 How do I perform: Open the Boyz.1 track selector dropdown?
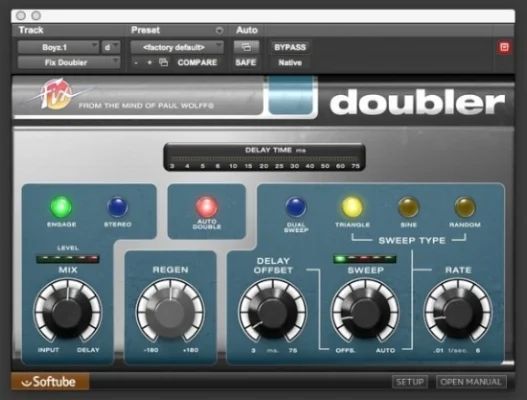click(x=58, y=47)
